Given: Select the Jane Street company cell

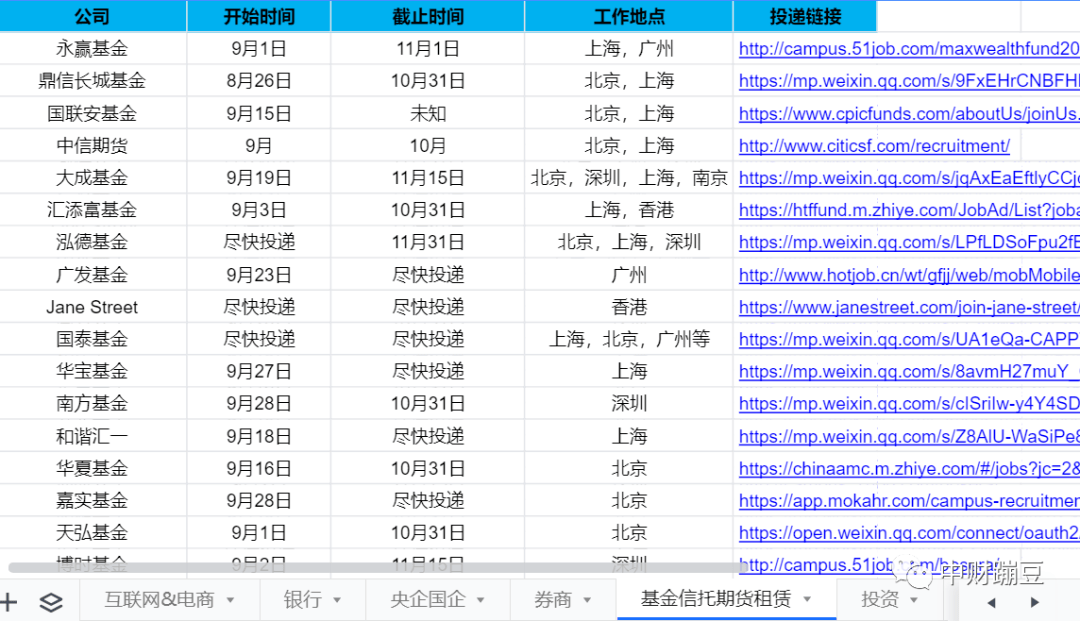Looking at the screenshot, I should pyautogui.click(x=93, y=307).
